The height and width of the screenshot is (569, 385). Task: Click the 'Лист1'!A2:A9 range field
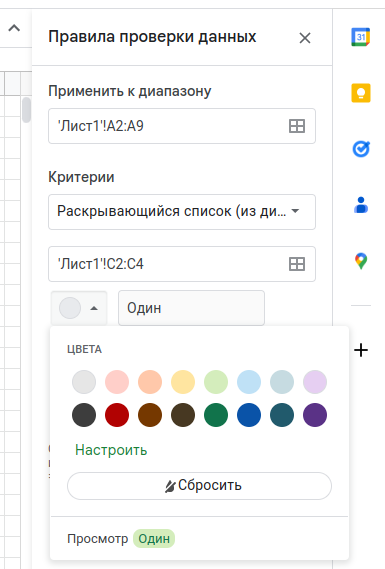[x=182, y=126]
